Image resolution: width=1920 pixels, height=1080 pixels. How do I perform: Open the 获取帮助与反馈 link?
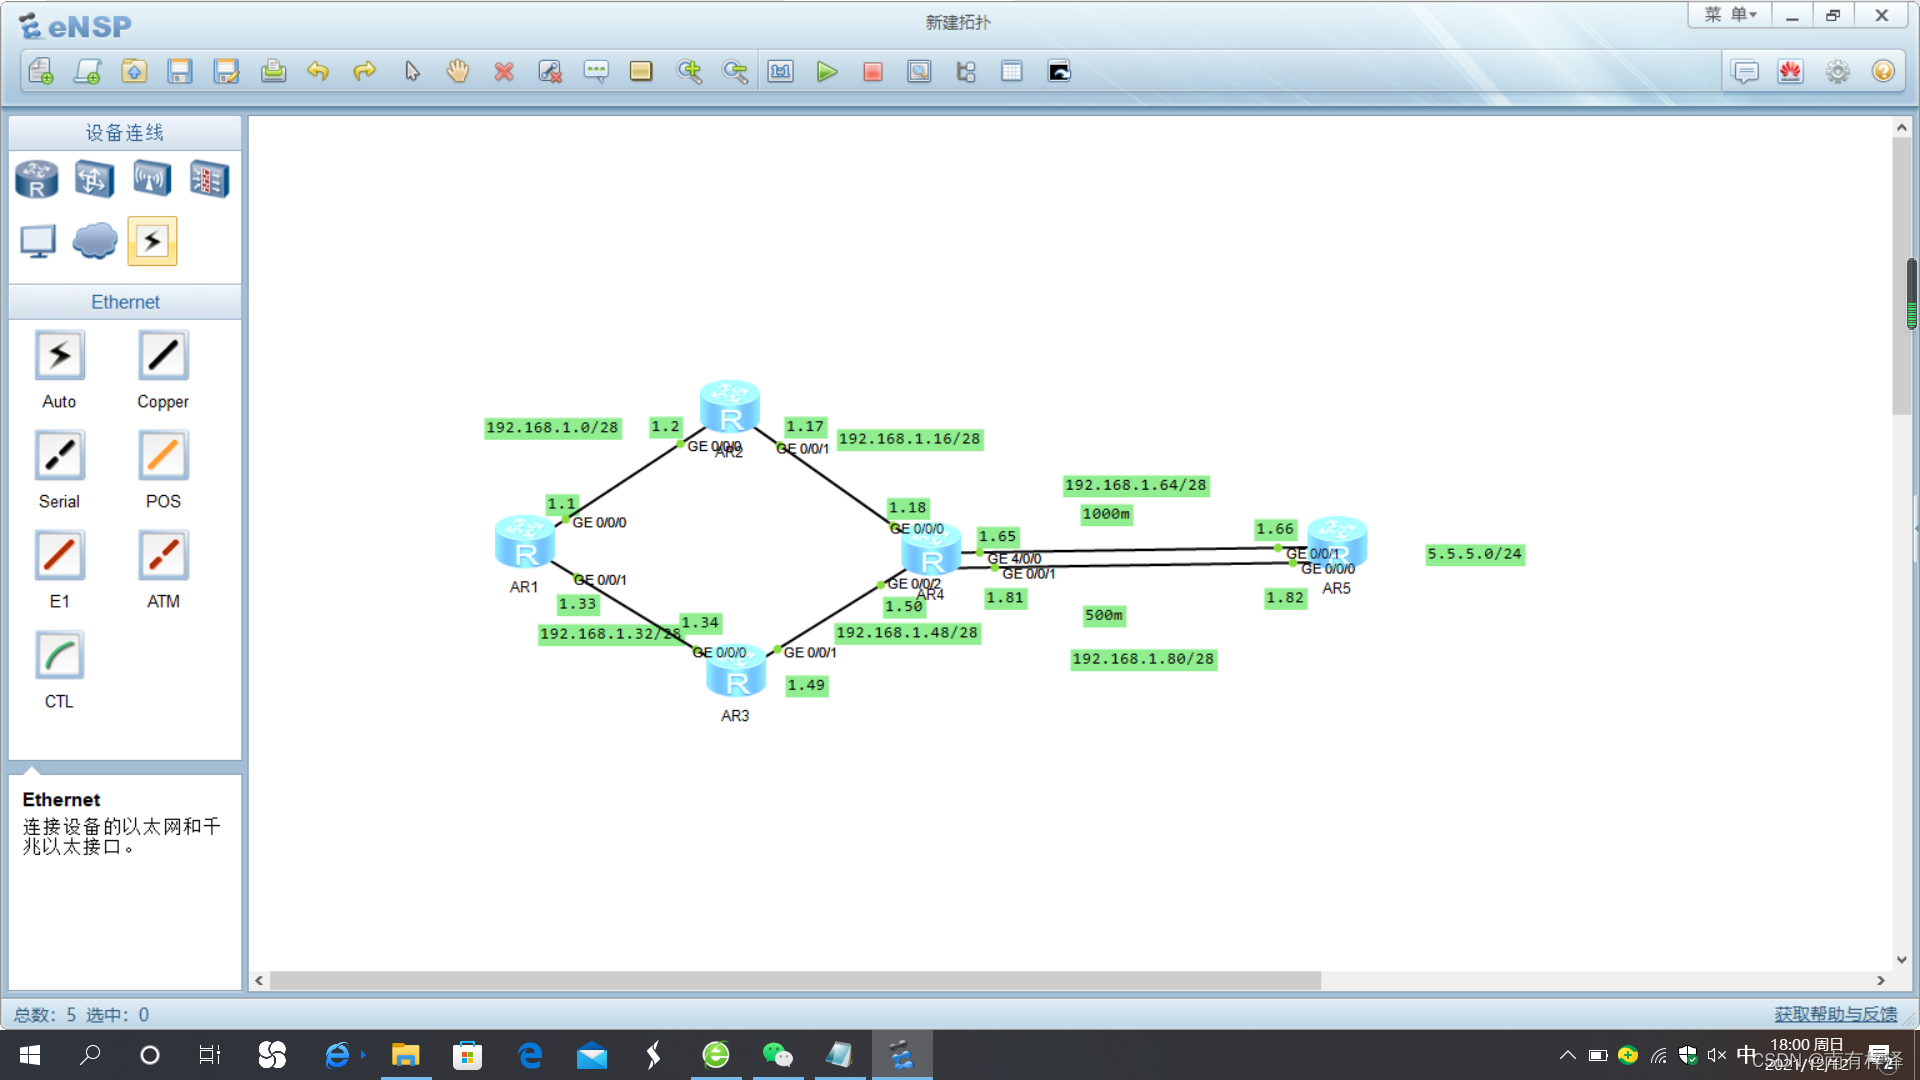[1836, 1014]
